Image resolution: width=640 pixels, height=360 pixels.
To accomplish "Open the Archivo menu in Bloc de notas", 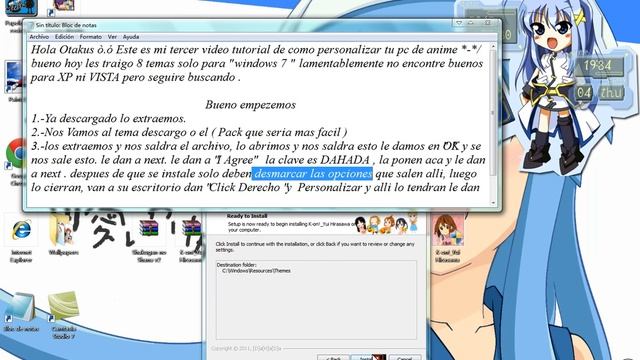I will click(39, 37).
